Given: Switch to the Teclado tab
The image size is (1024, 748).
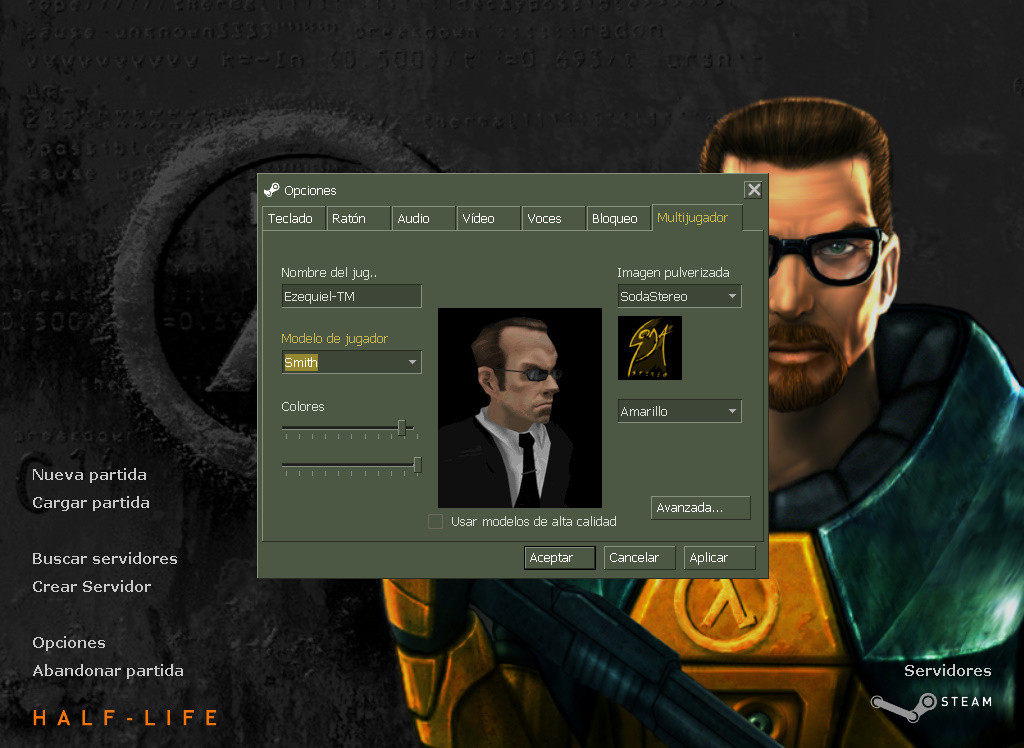Looking at the screenshot, I should coord(292,217).
